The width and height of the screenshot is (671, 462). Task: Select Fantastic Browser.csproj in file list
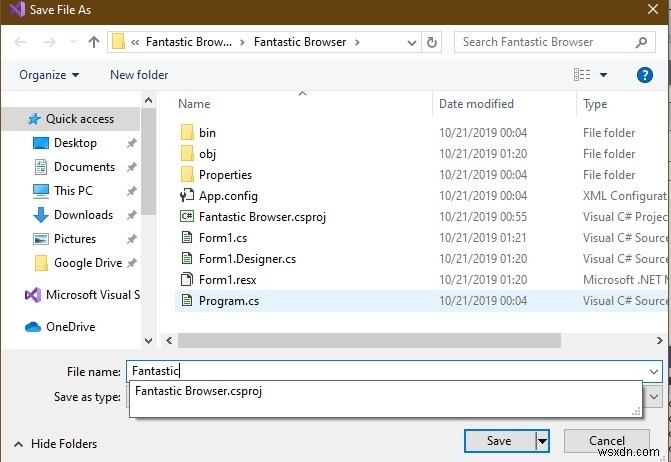[262, 217]
